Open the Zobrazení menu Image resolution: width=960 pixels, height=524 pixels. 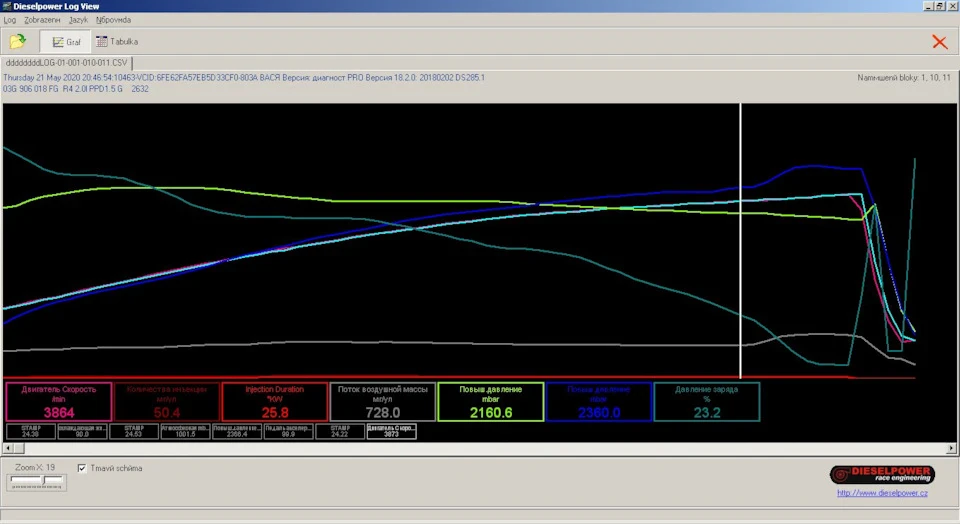click(42, 20)
